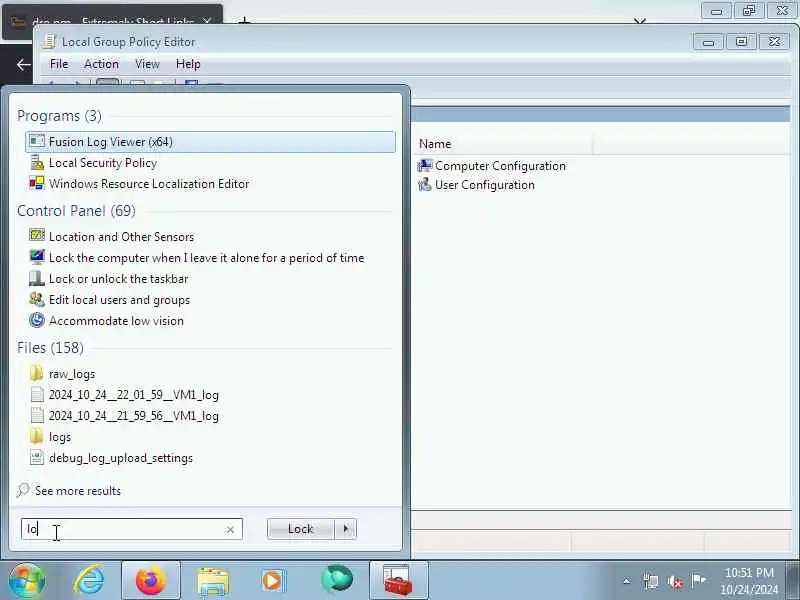Open Windows Media Player from taskbar
Screen dimensions: 800x600
(274, 580)
